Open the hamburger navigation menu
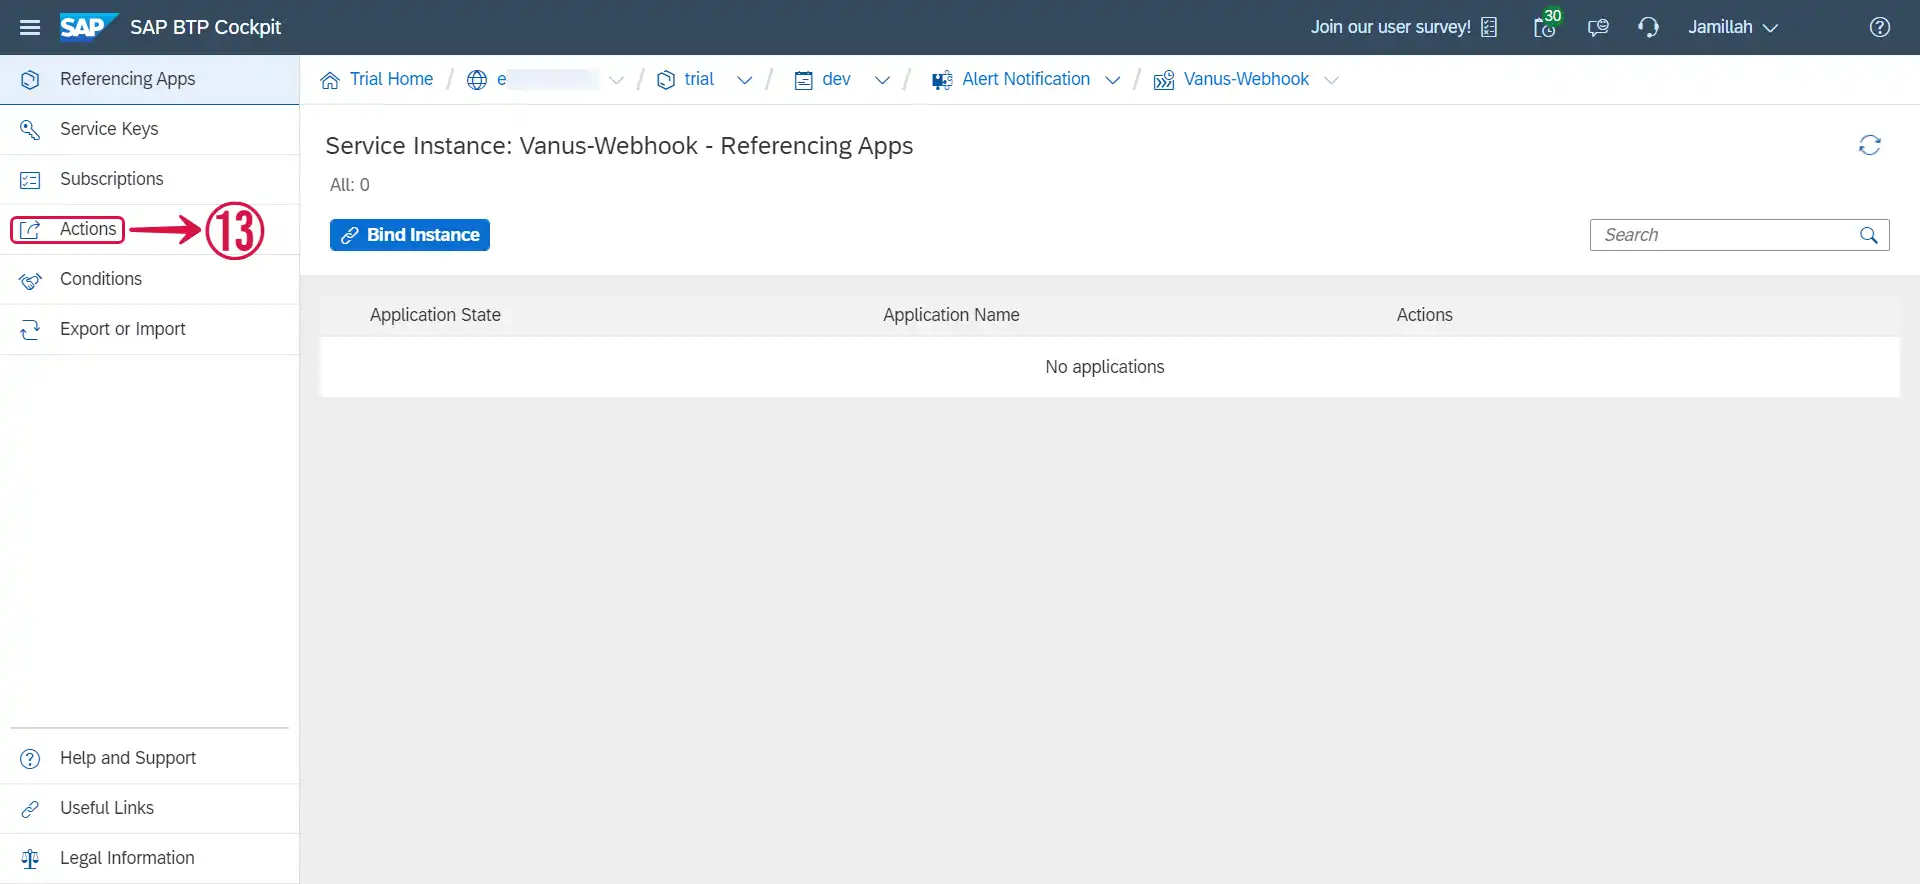Image resolution: width=1920 pixels, height=884 pixels. point(30,27)
